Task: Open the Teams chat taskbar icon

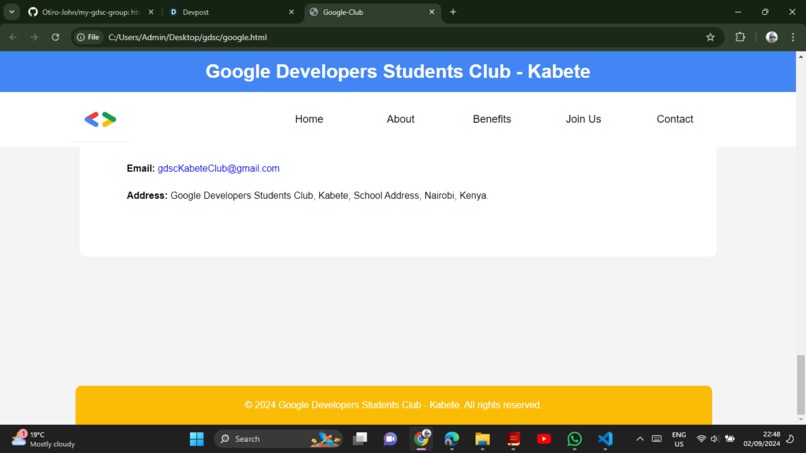Action: [x=390, y=439]
